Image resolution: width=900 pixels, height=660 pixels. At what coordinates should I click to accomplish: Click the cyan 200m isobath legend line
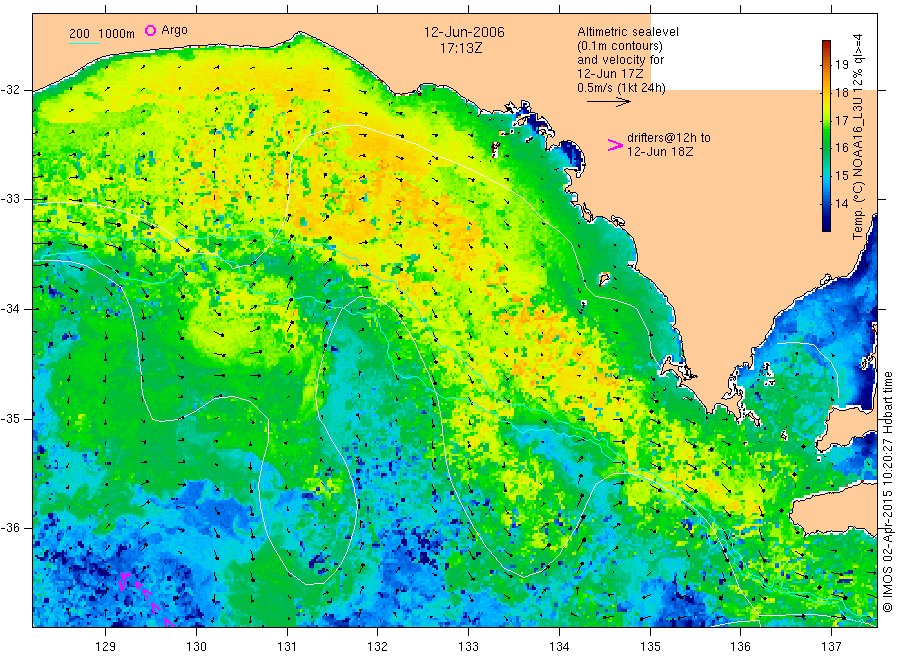[x=84, y=43]
